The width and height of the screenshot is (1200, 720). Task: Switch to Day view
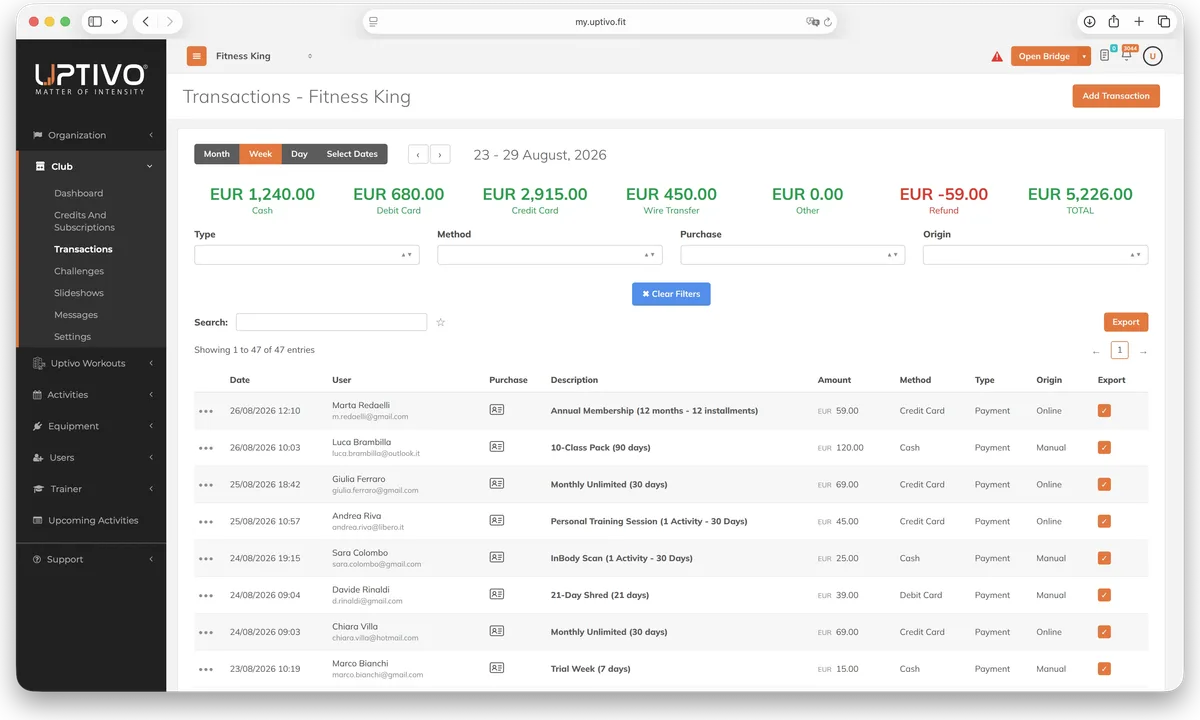pyautogui.click(x=299, y=154)
